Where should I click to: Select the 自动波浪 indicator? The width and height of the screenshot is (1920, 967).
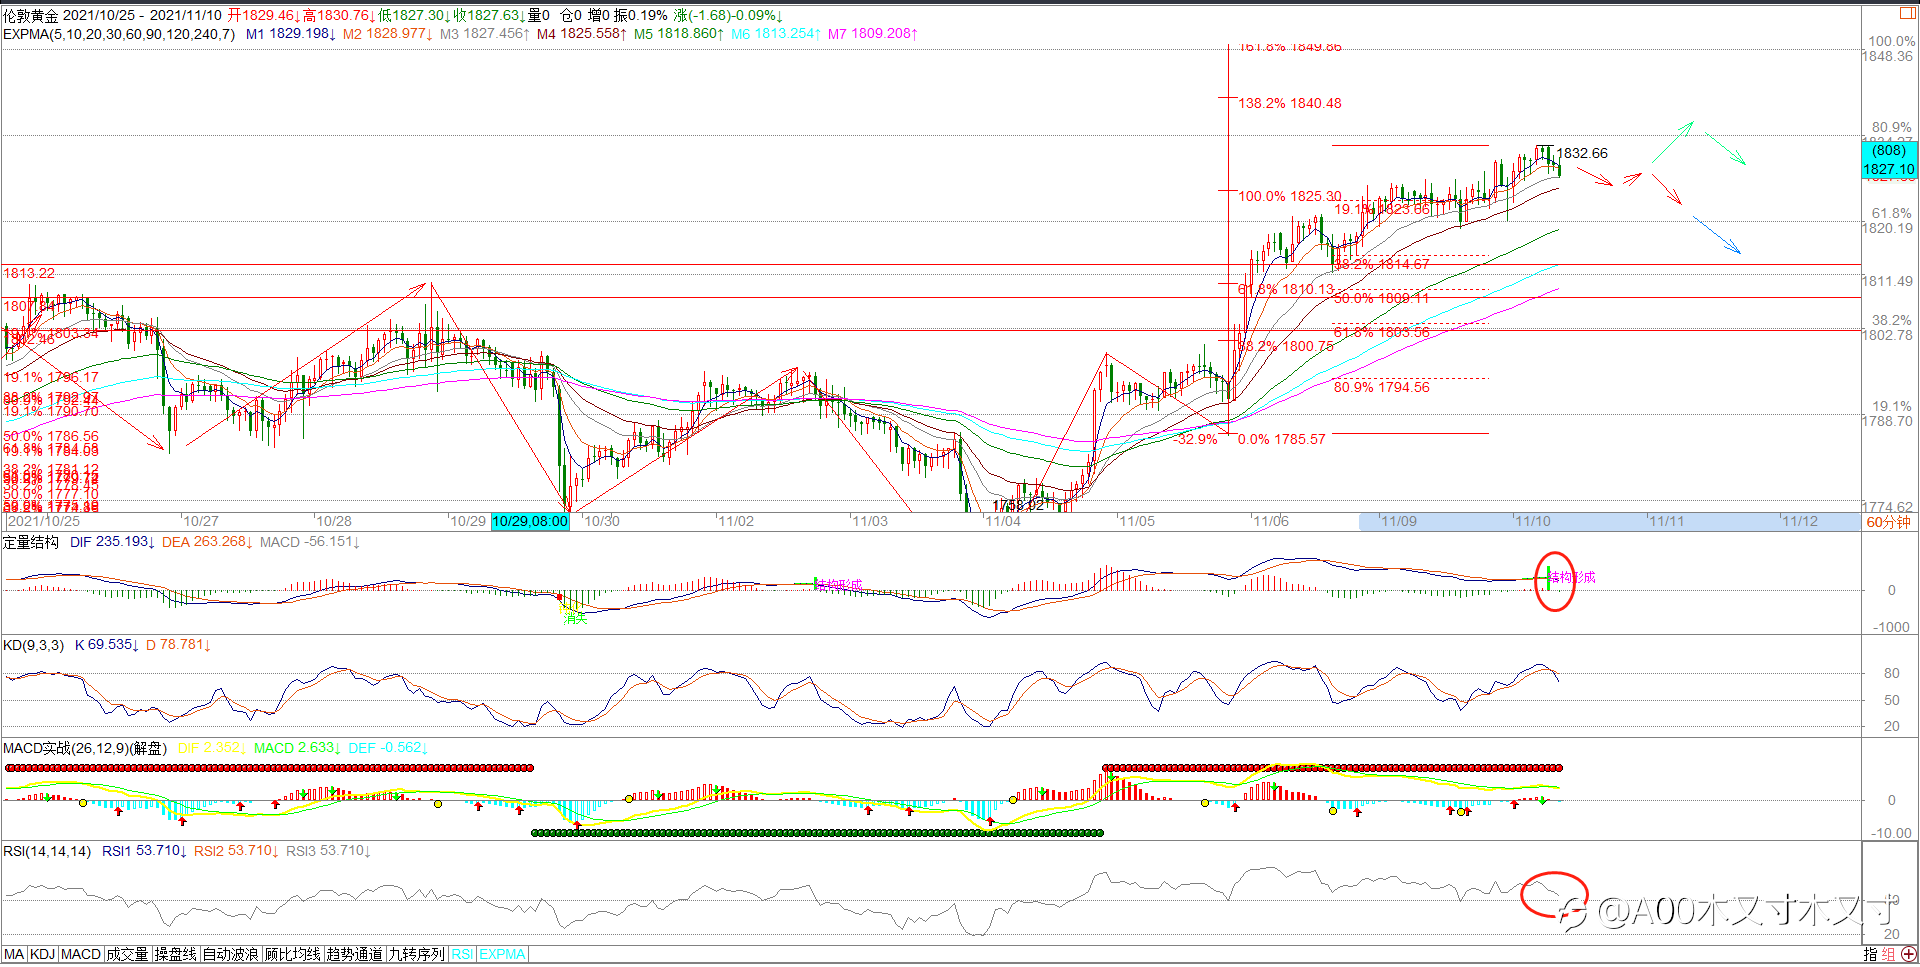[231, 955]
